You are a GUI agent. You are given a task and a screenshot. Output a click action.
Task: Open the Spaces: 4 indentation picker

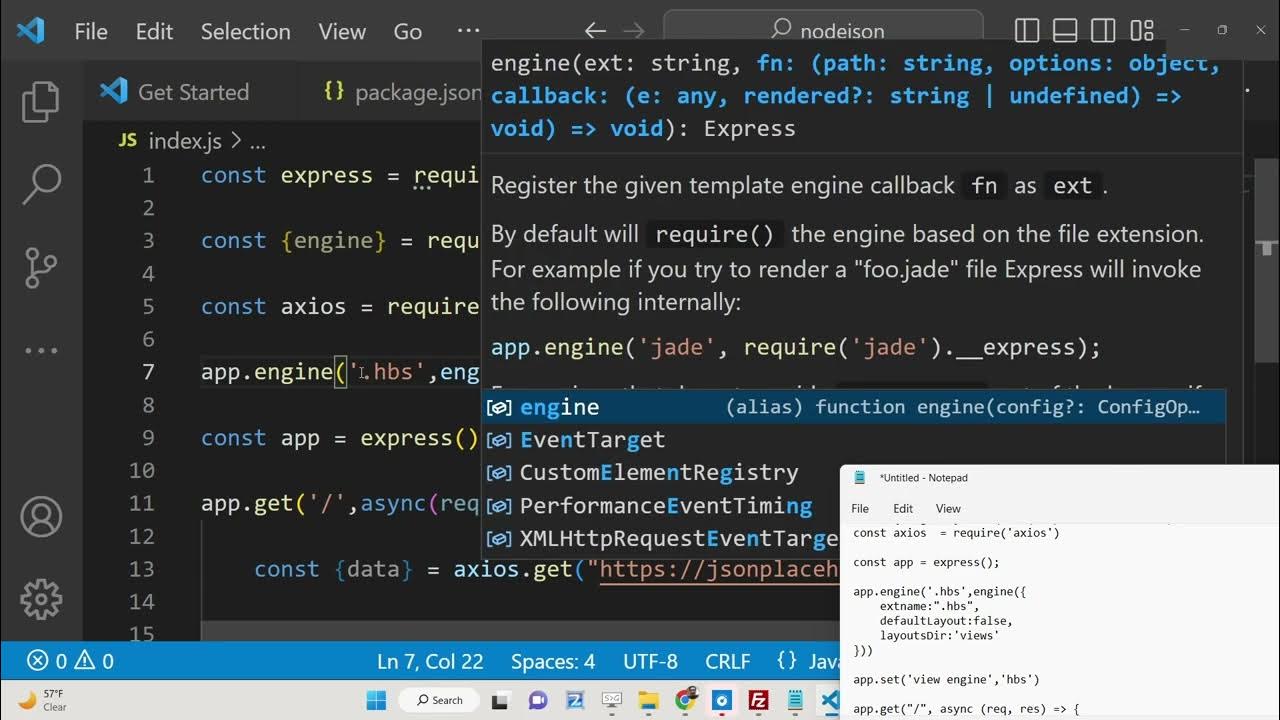coord(552,661)
